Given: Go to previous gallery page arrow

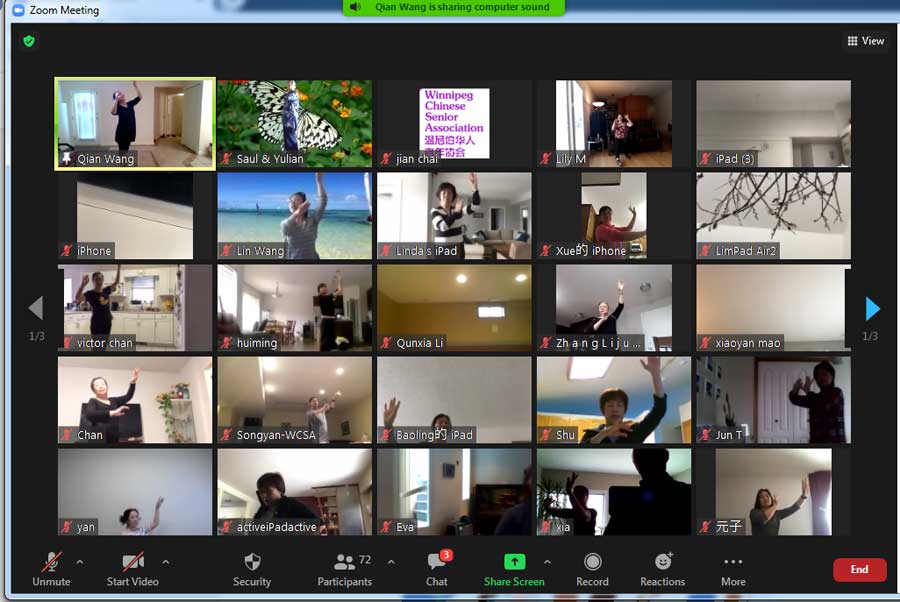Looking at the screenshot, I should tap(36, 308).
